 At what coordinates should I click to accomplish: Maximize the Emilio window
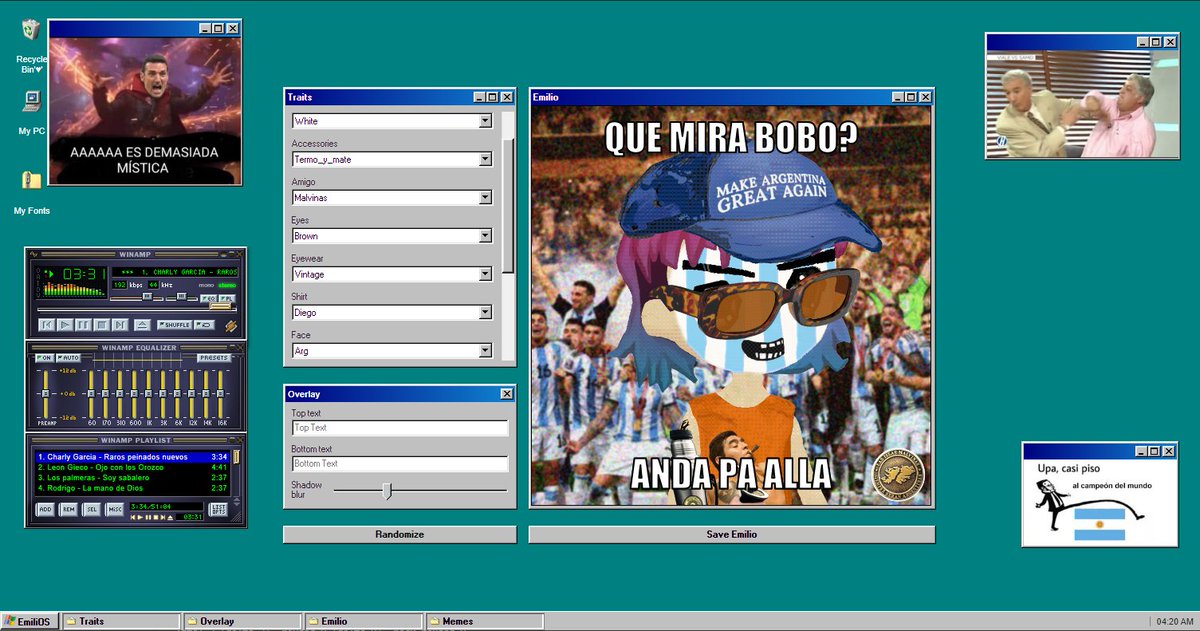[912, 97]
